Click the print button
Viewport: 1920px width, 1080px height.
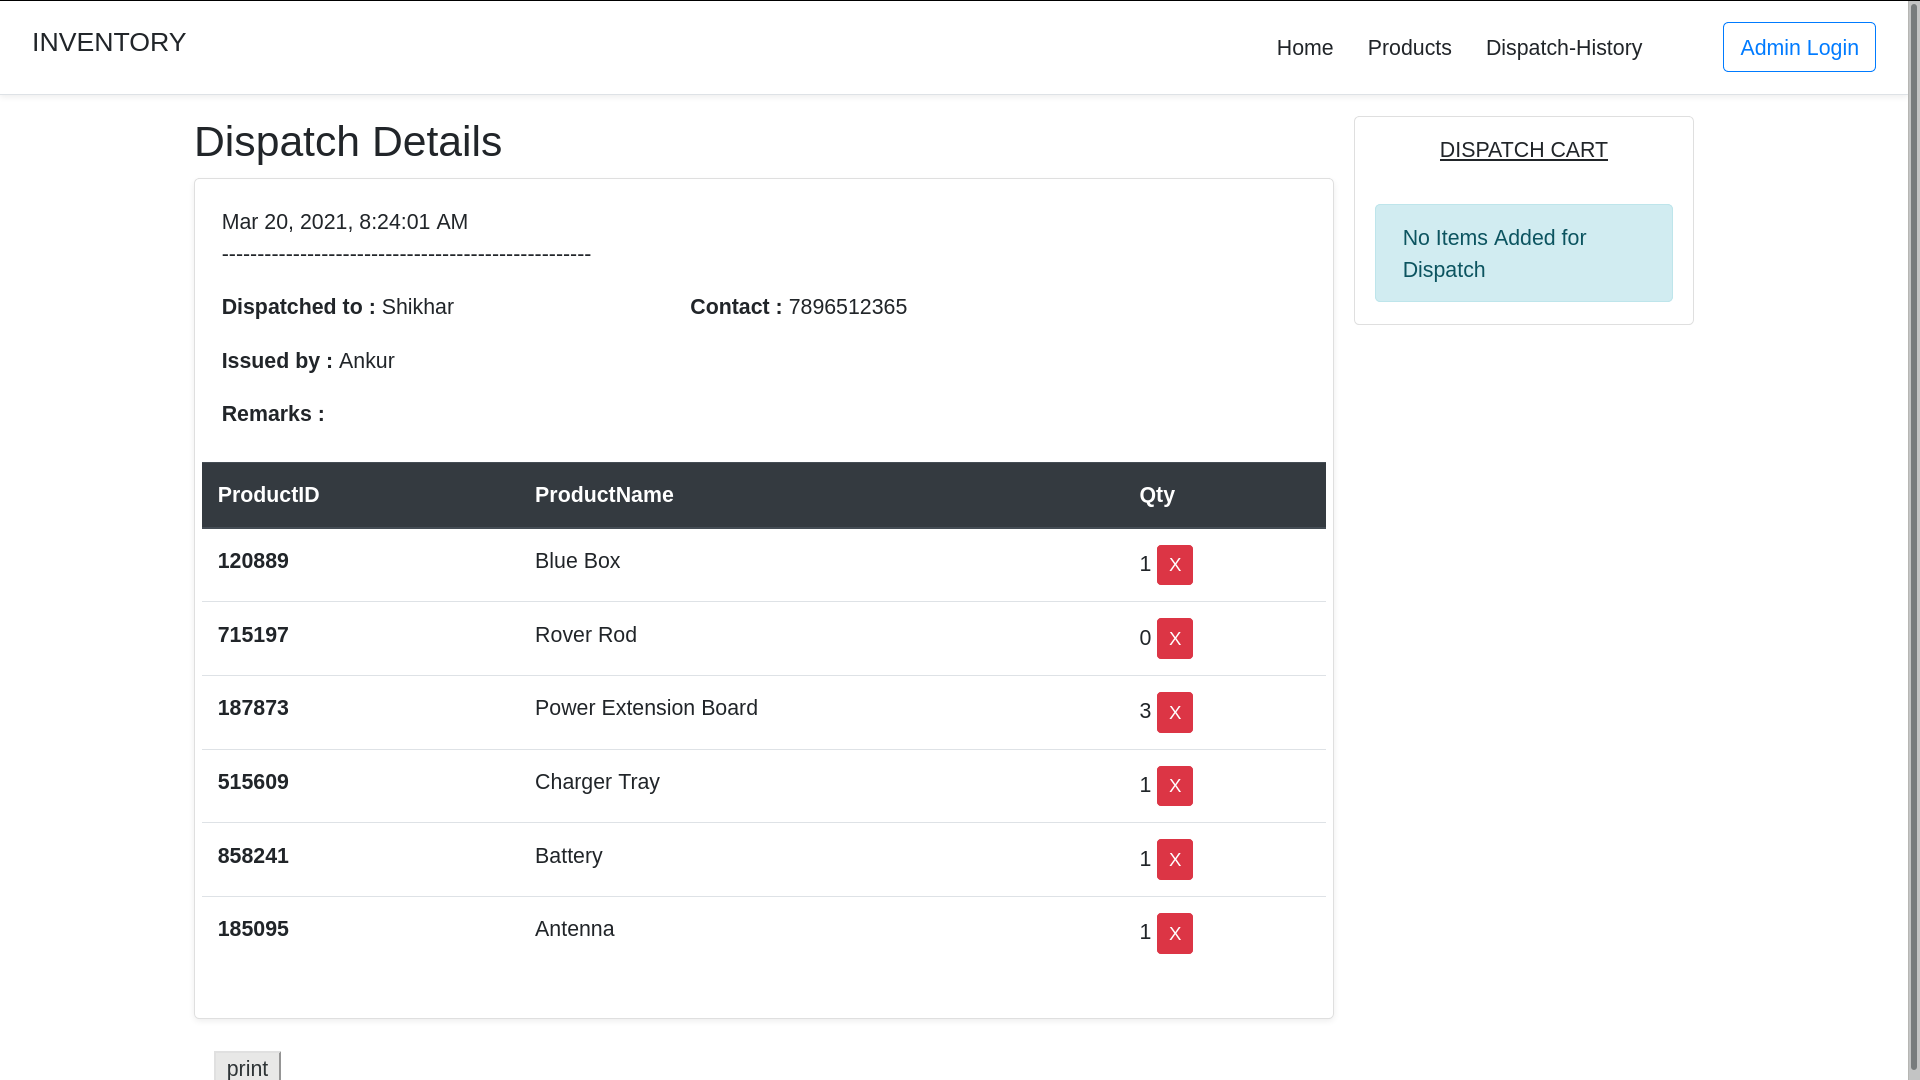coord(247,1067)
